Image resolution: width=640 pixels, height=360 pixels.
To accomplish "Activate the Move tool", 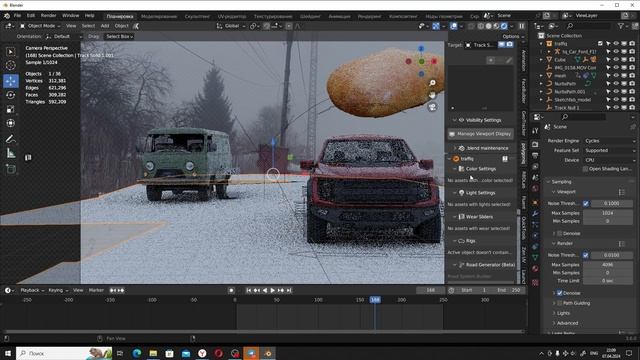I will click(x=11, y=81).
